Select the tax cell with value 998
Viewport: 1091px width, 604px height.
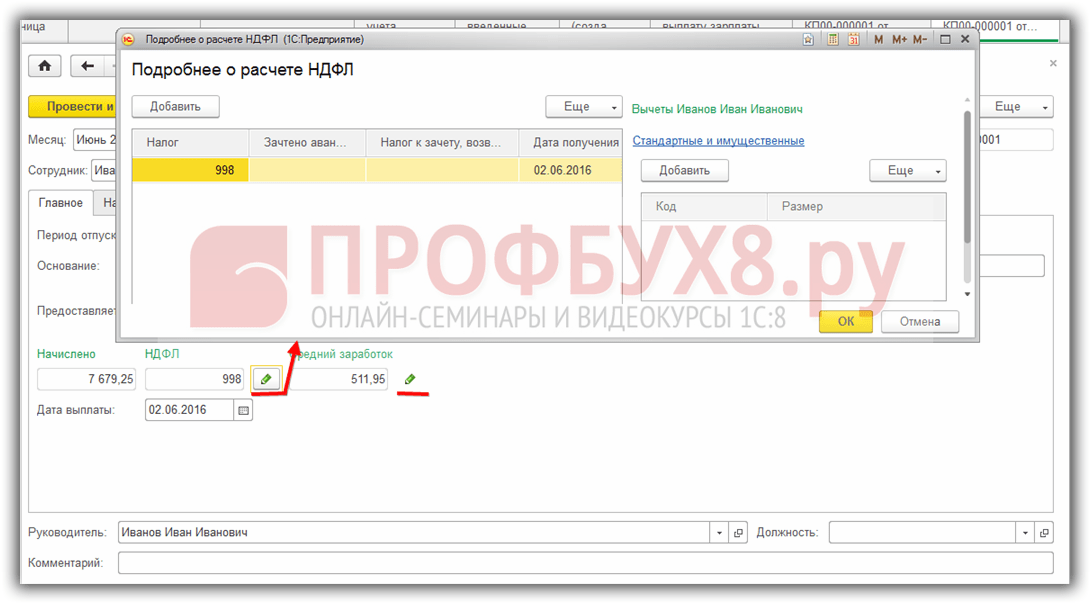tap(191, 170)
